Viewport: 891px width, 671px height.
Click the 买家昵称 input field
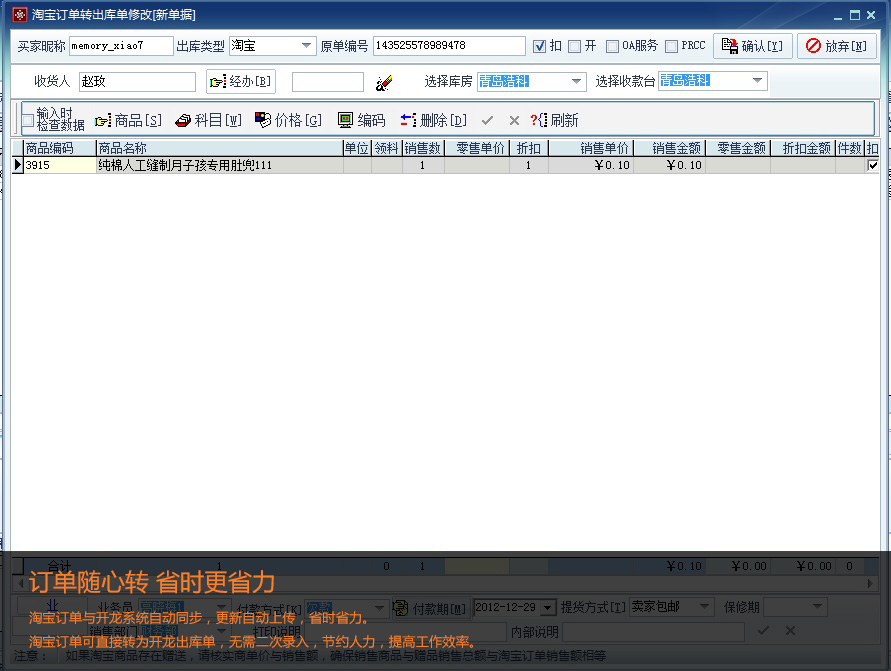[121, 45]
